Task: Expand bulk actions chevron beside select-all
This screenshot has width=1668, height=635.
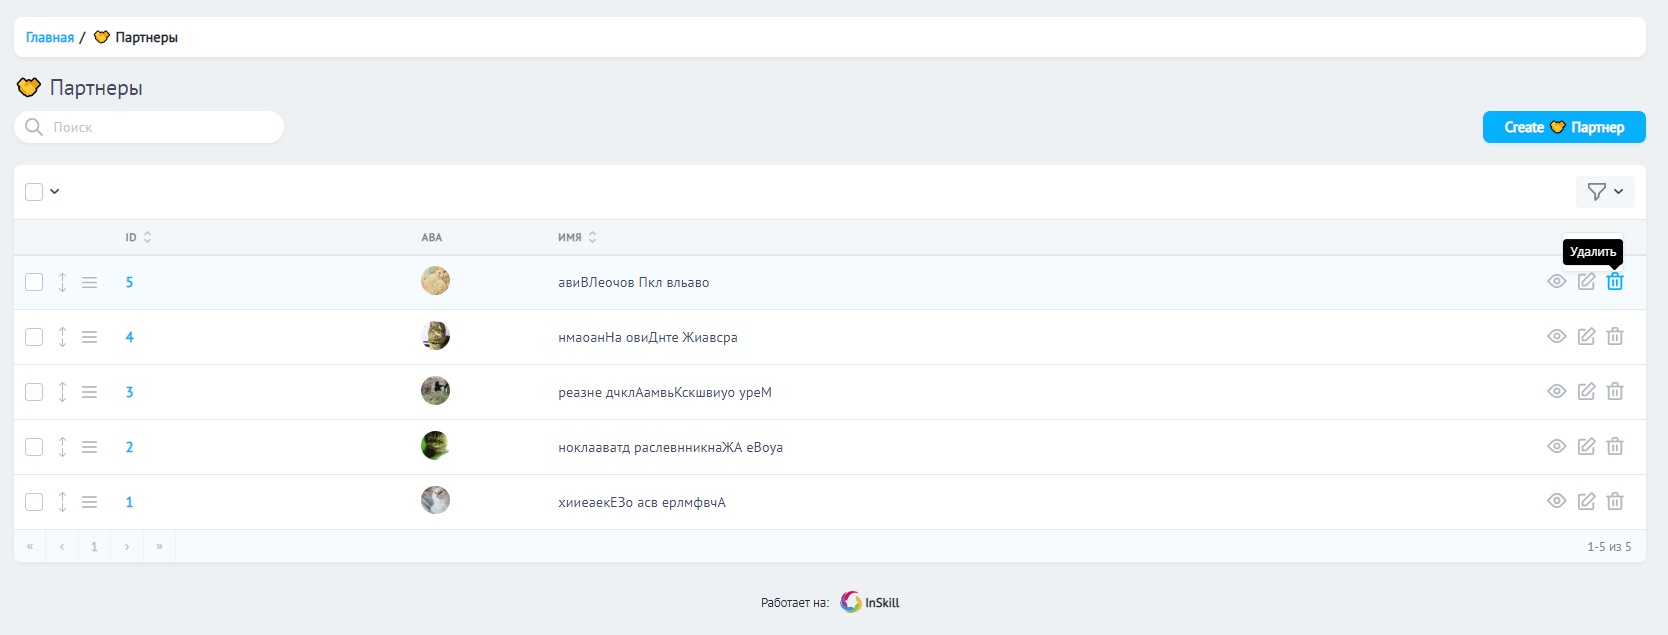Action: (55, 192)
